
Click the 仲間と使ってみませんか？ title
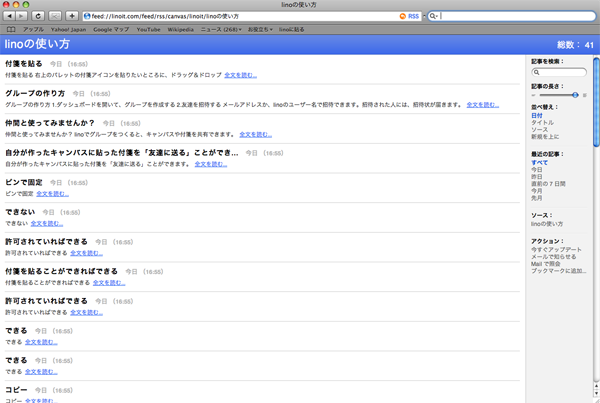50,123
